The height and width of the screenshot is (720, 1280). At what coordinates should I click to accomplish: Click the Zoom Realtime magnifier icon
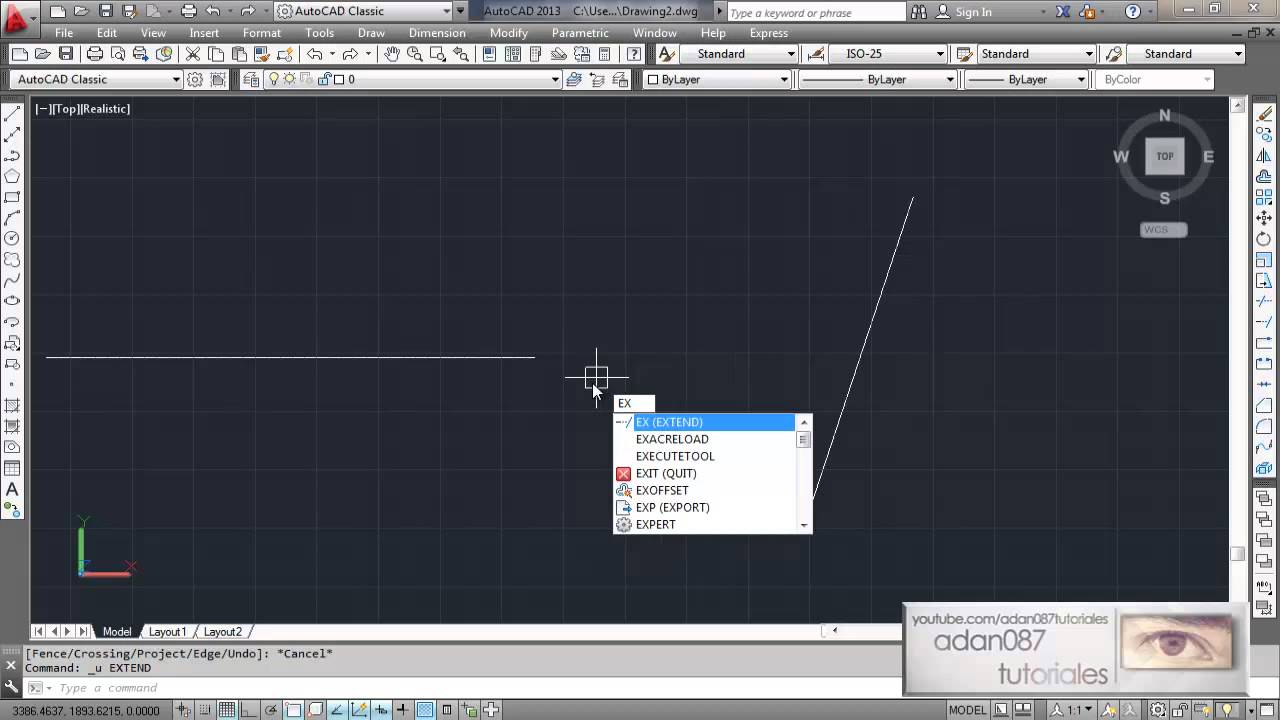pos(415,54)
